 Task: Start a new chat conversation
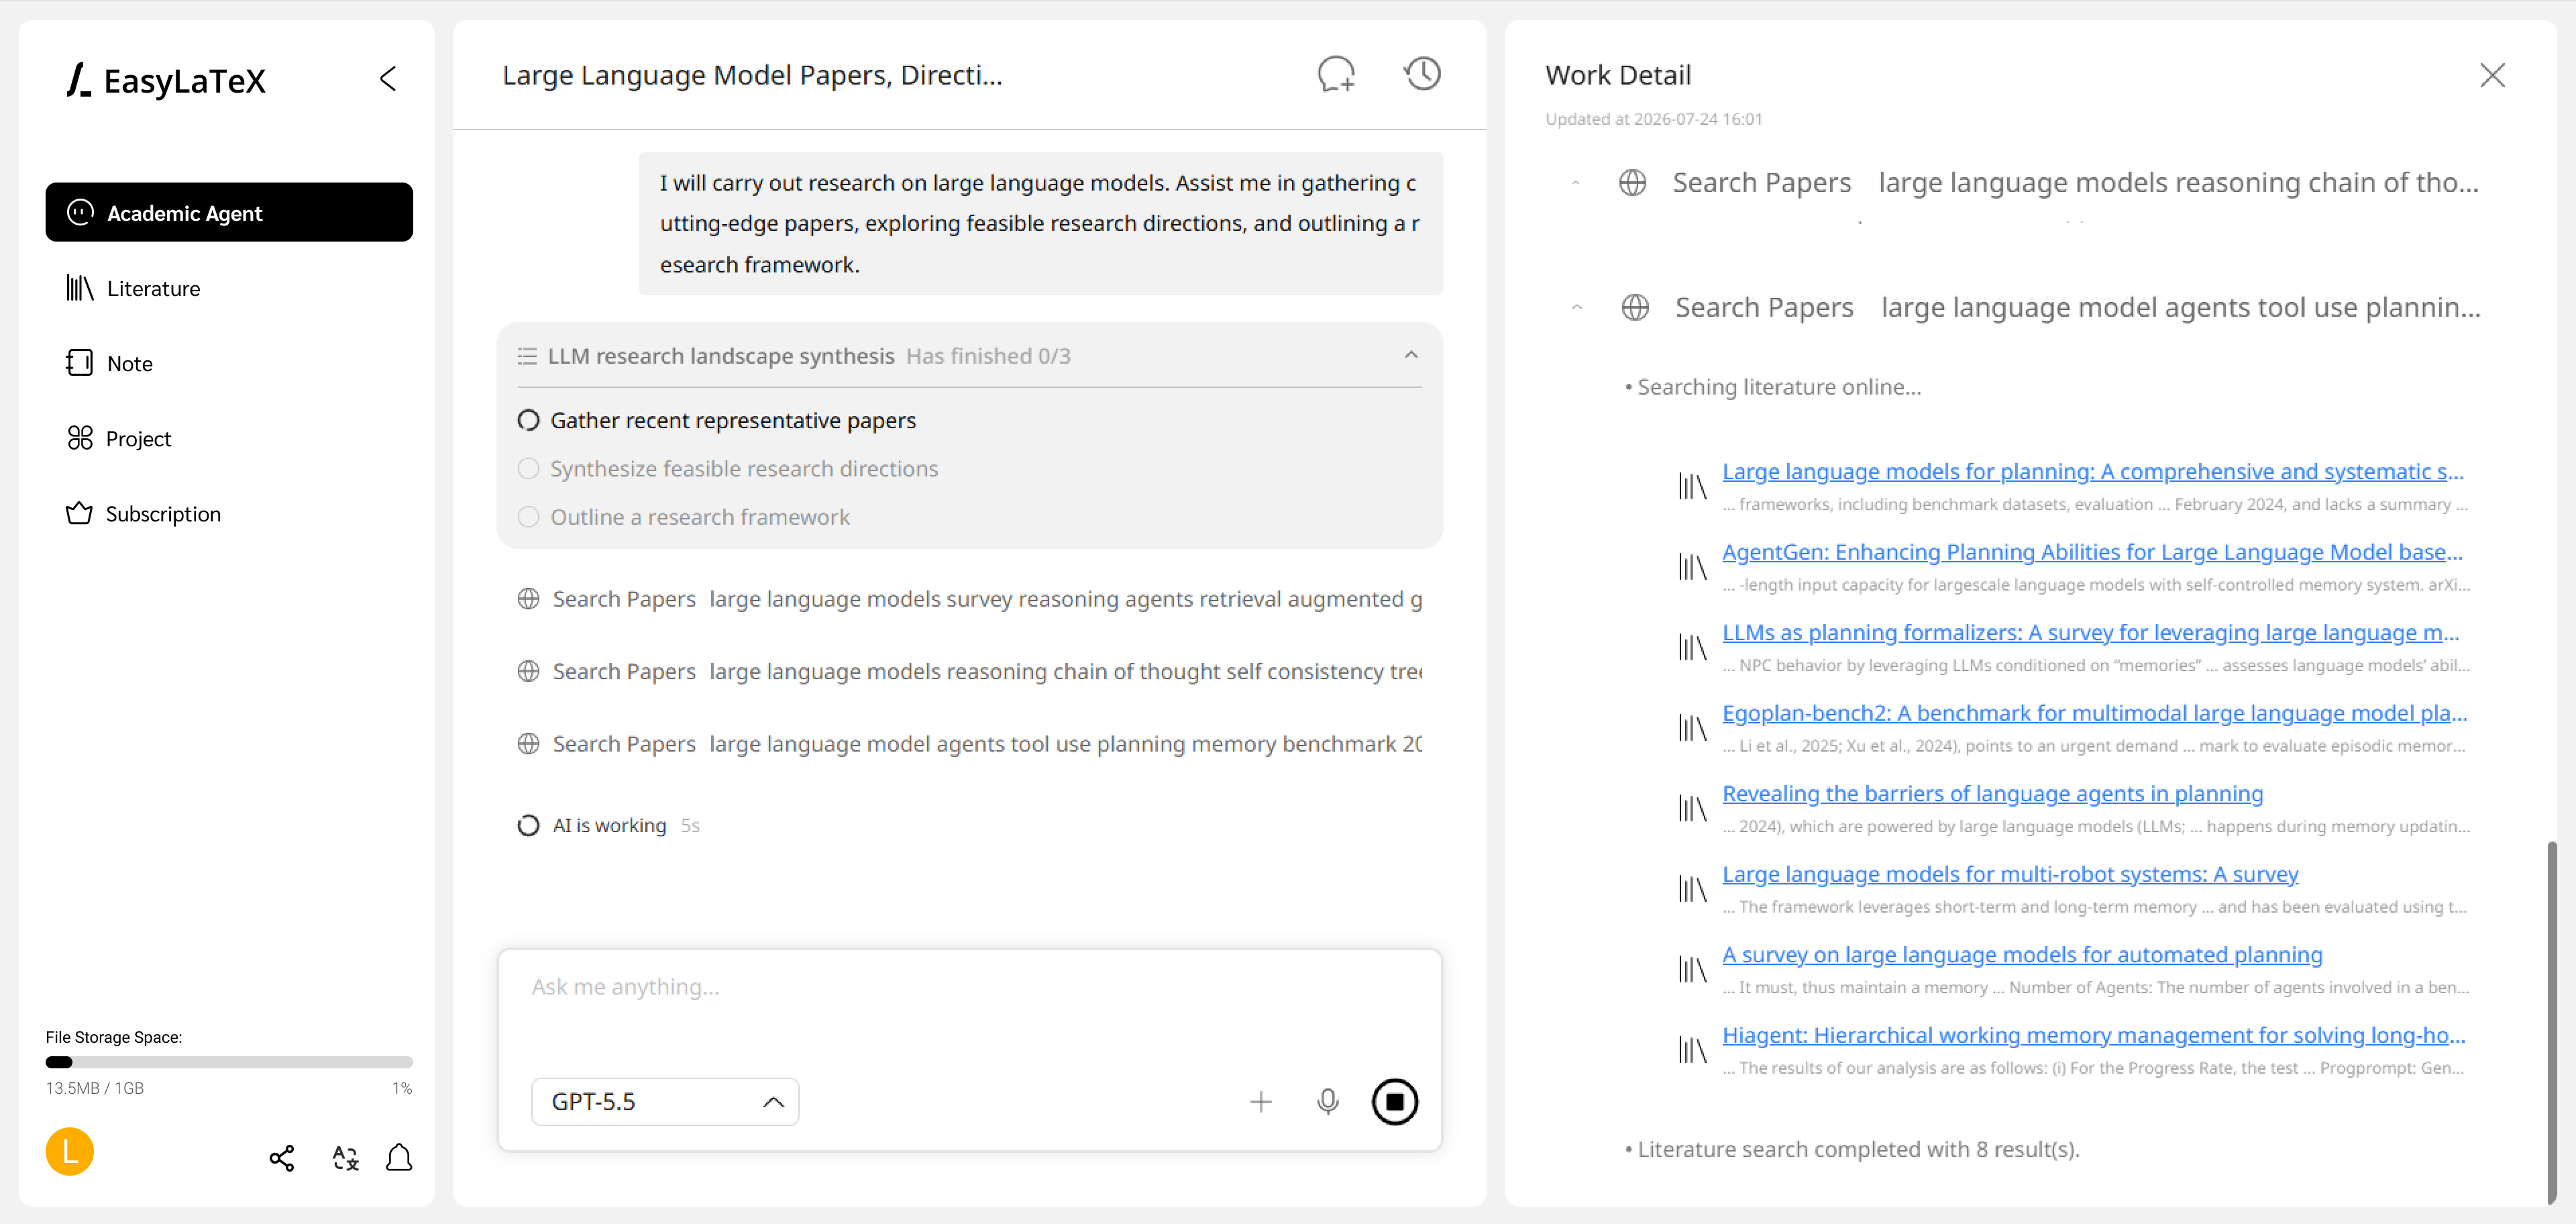1336,74
